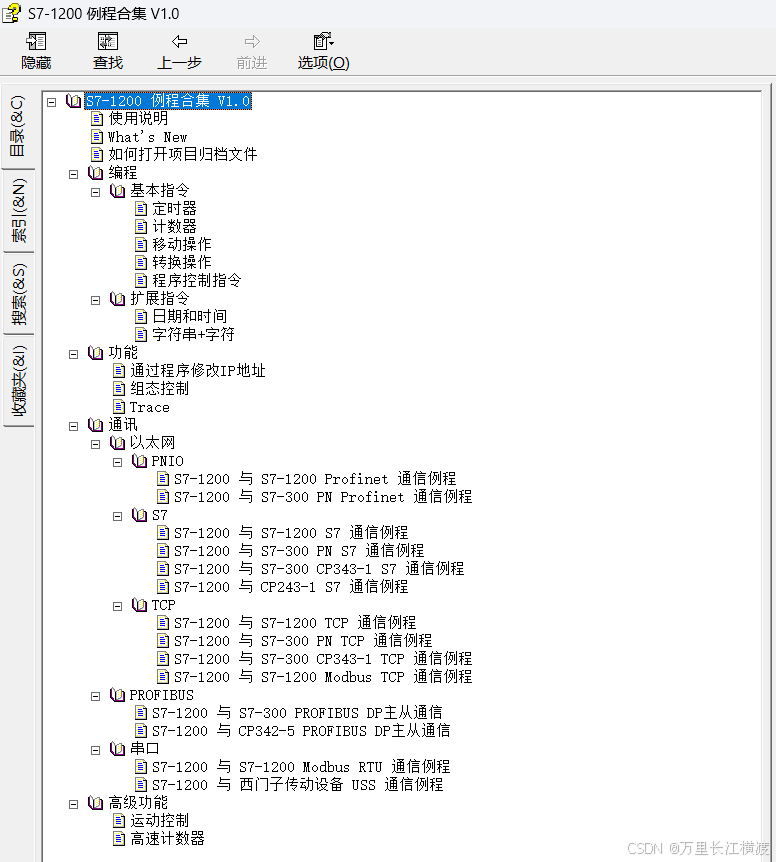Click the page icon beside 定时器
Viewport: 776px width, 862px height.
pyautogui.click(x=141, y=209)
